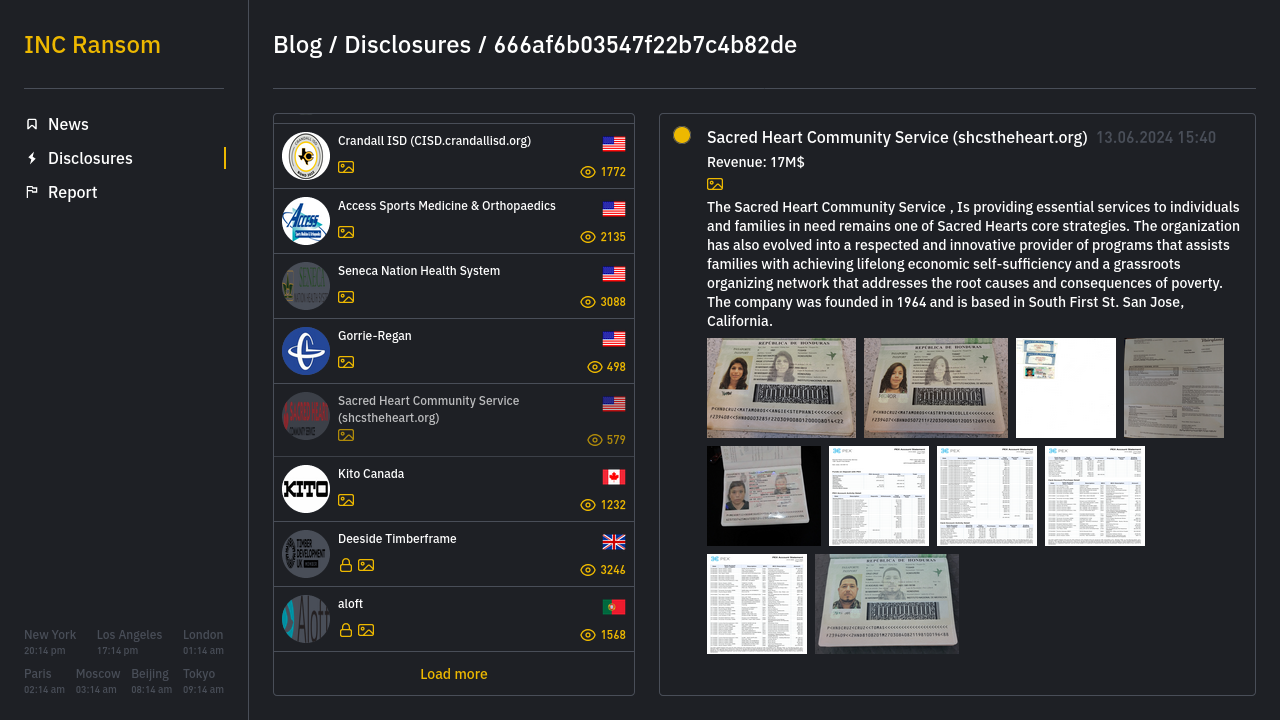1280x720 pixels.
Task: Click the Disclosures lightning bolt icon
Action: 32,158
